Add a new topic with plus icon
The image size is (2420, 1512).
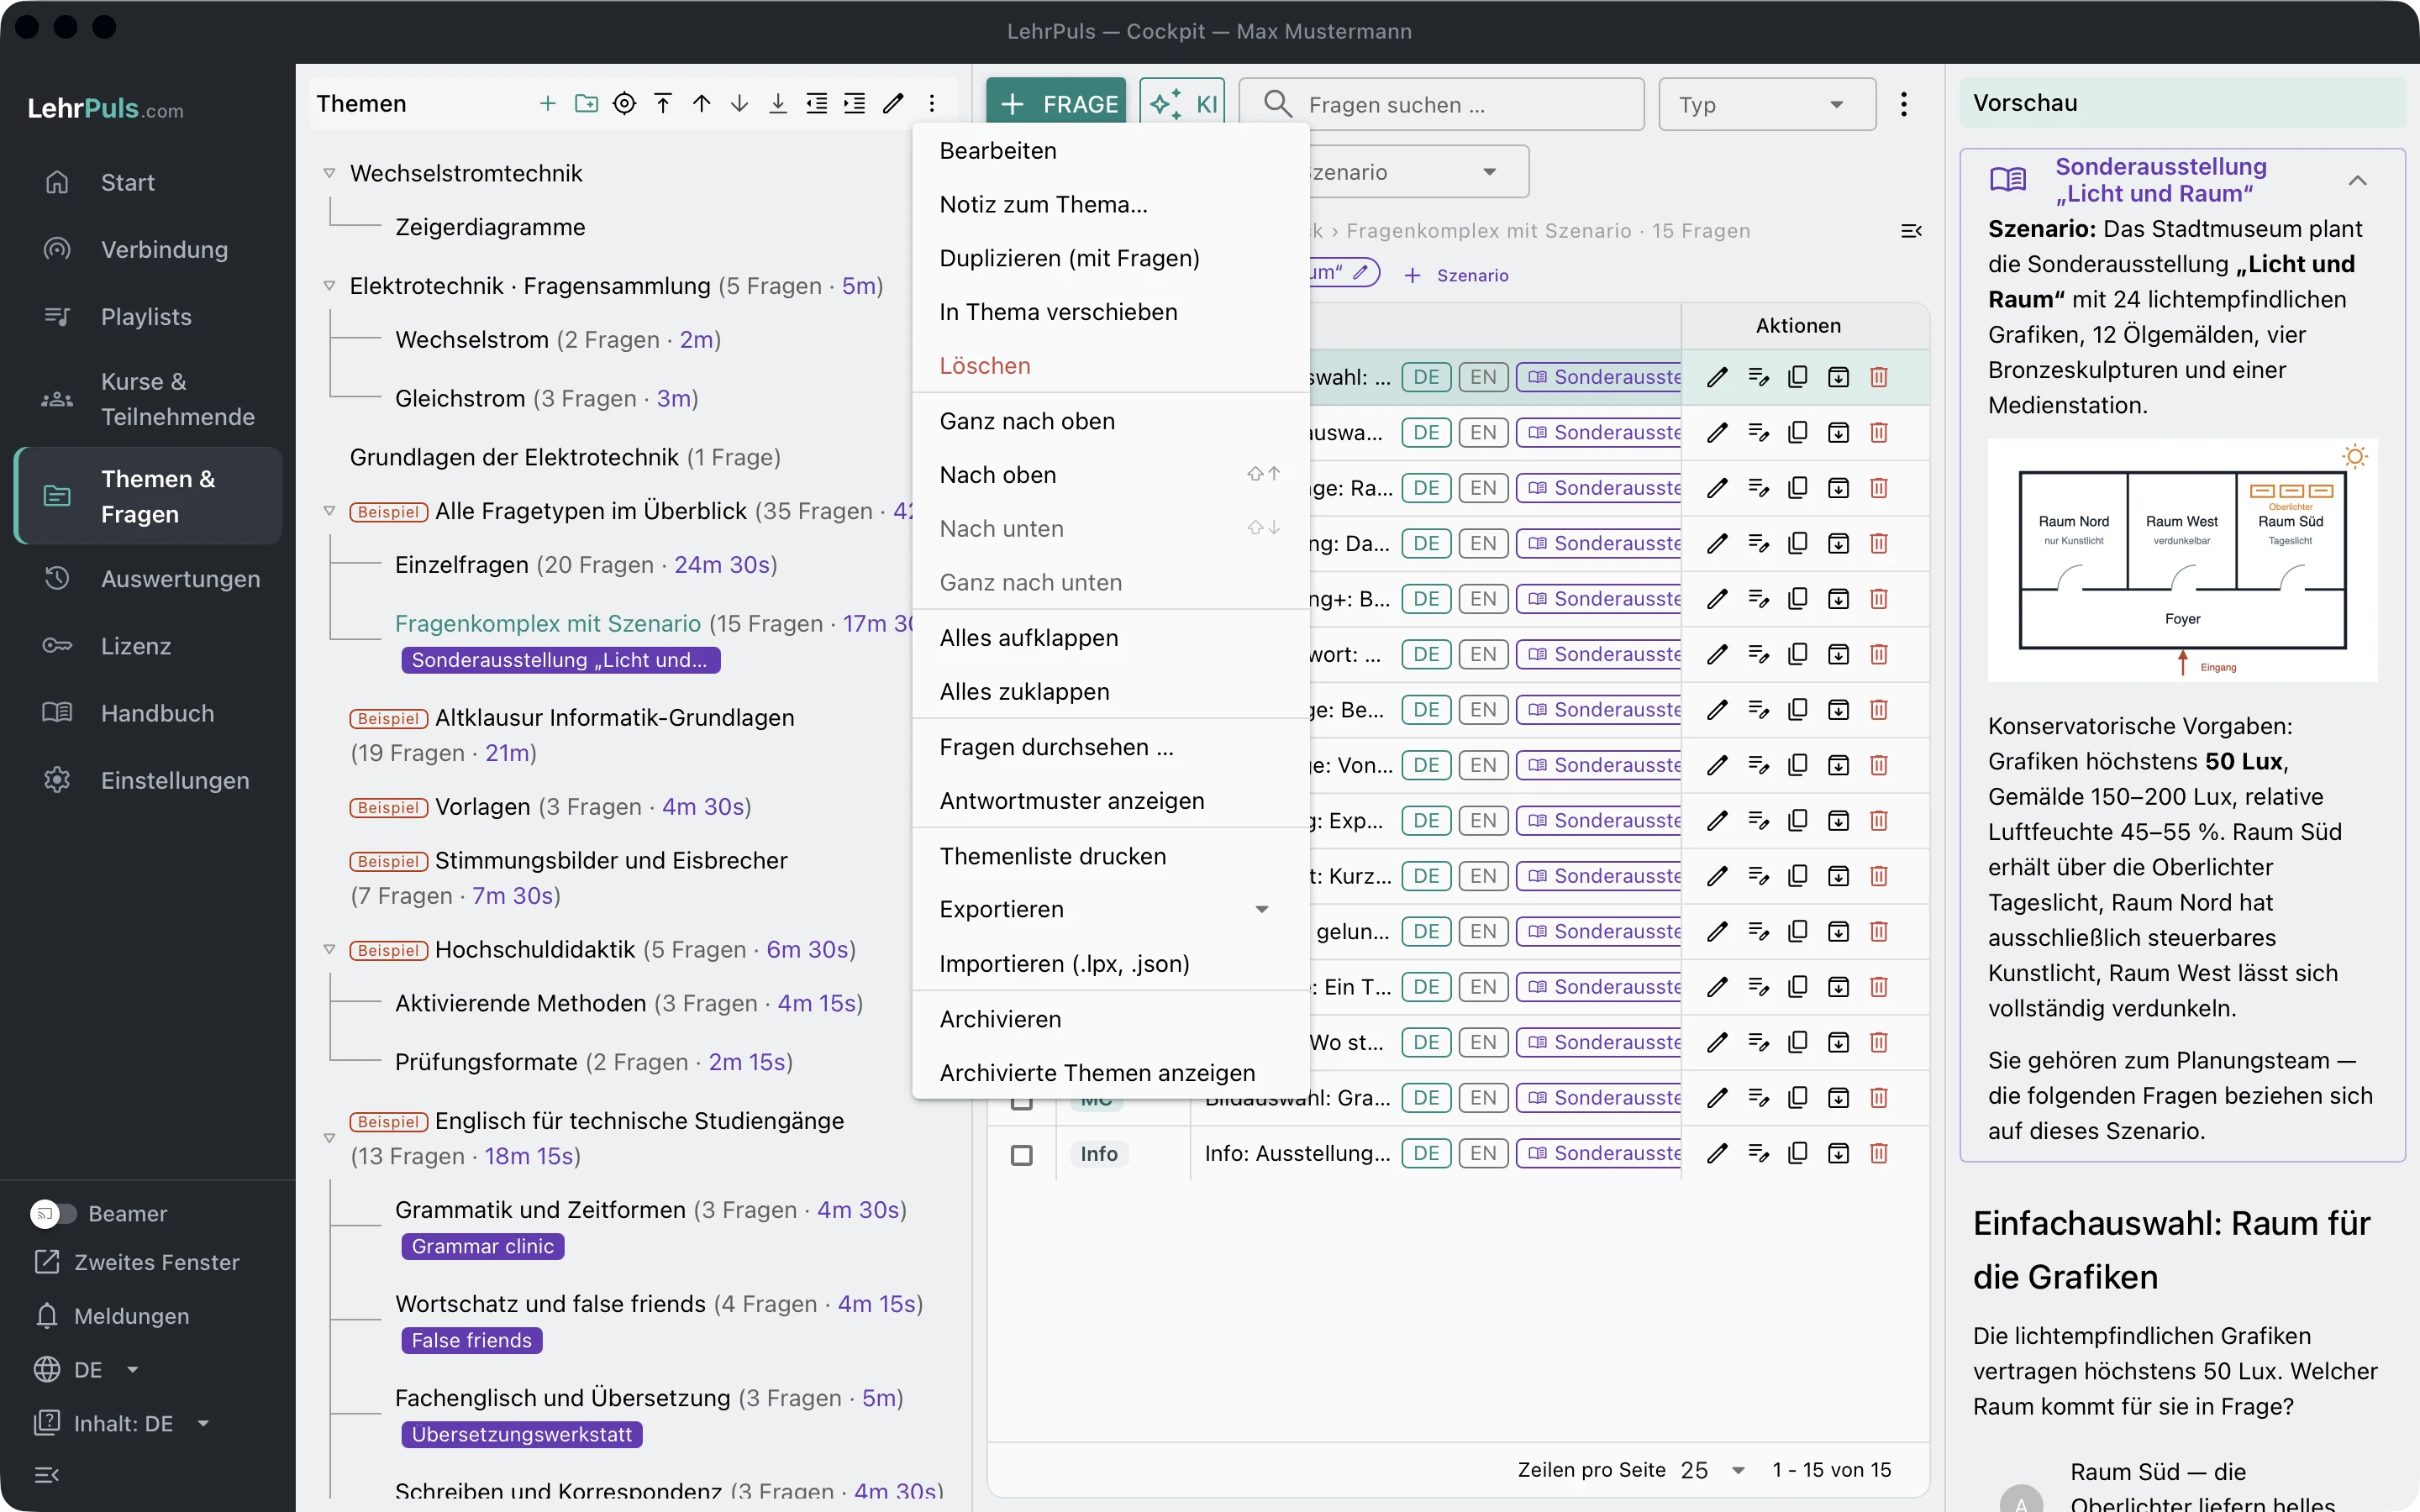(547, 104)
